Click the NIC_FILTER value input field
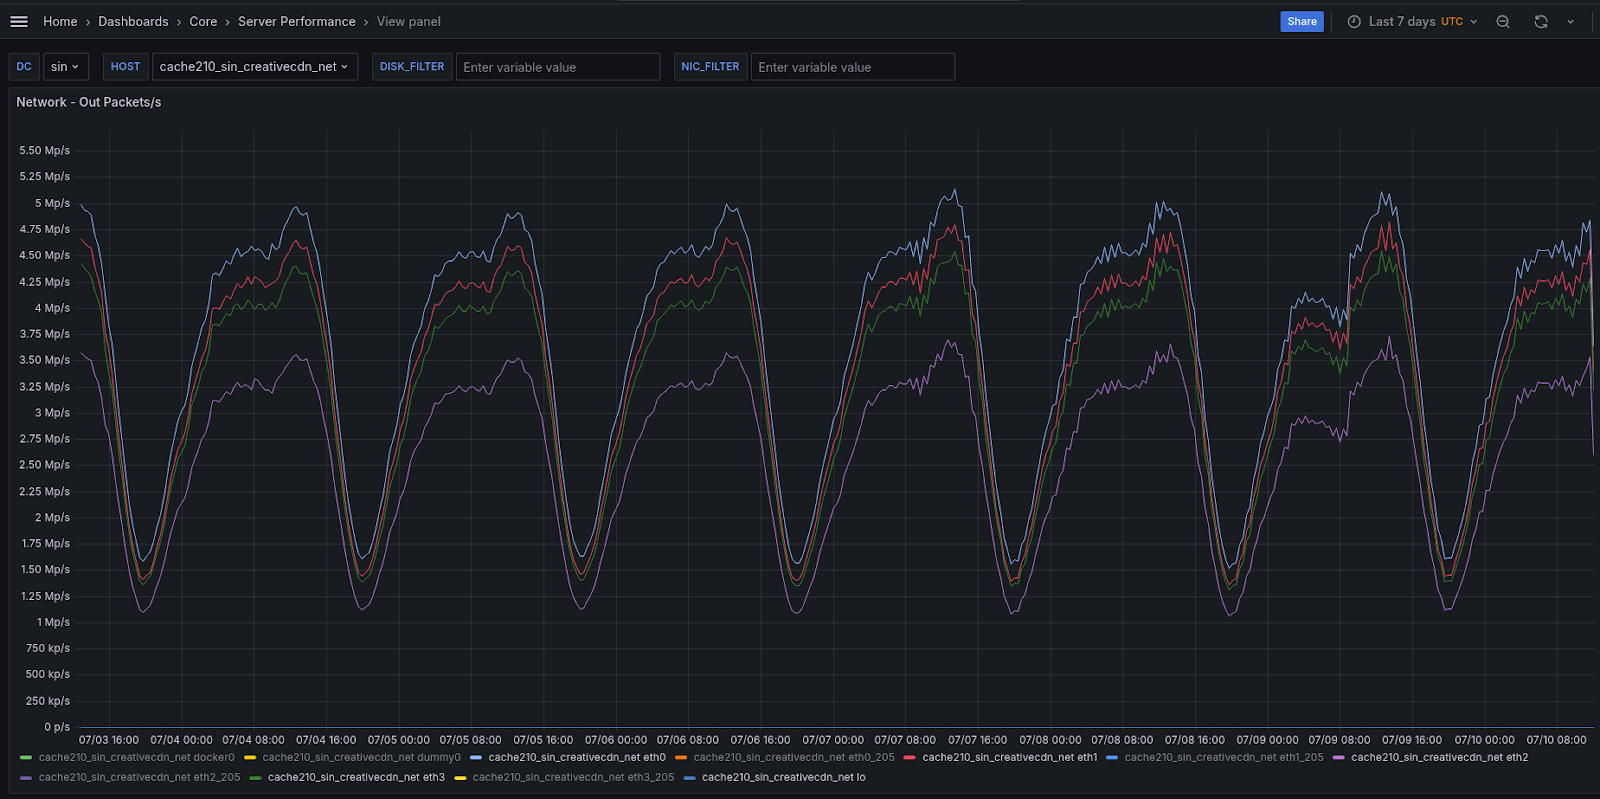The image size is (1600, 799). (853, 67)
